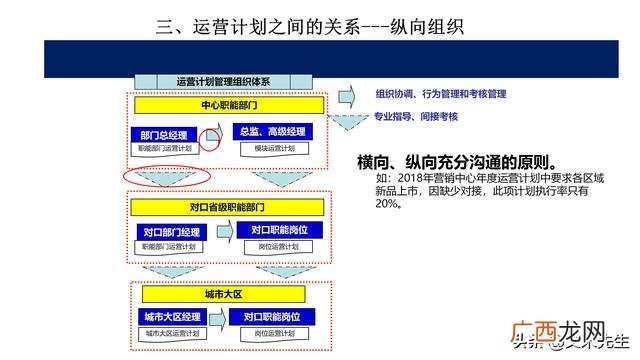Image resolution: width=640 pixels, height=360 pixels.
Task: Select the line starting 新品上市，因缺少对接
Action: 482,191
